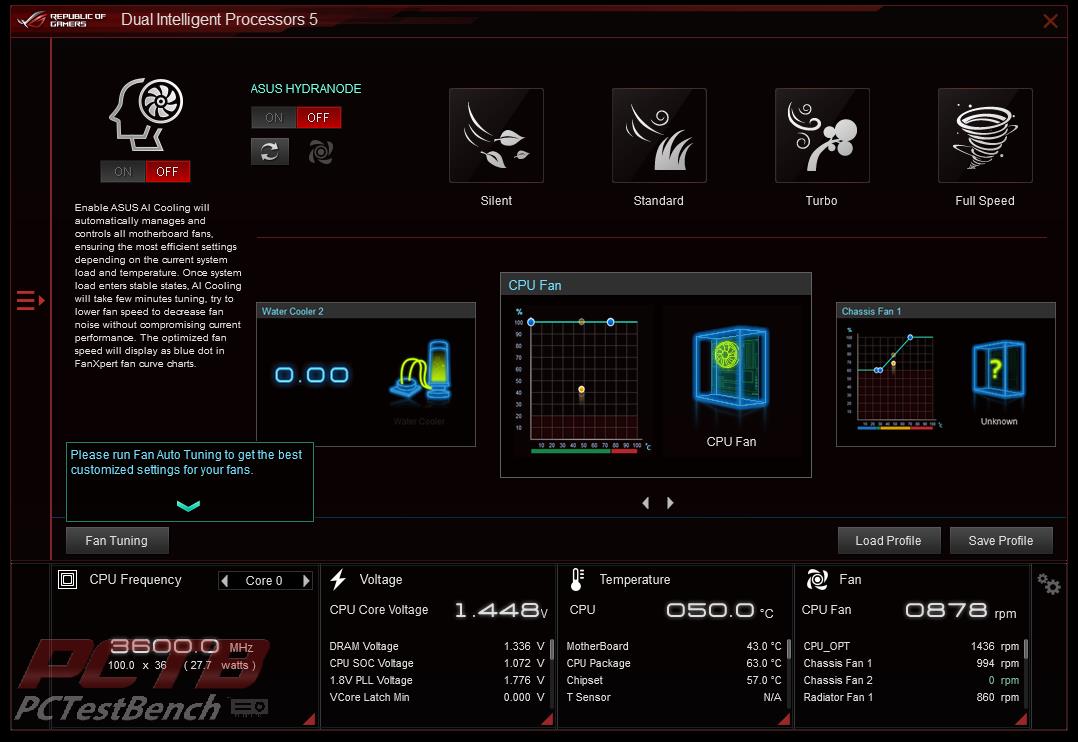Click the CPU Package temperature row
This screenshot has height=742, width=1078.
point(674,664)
